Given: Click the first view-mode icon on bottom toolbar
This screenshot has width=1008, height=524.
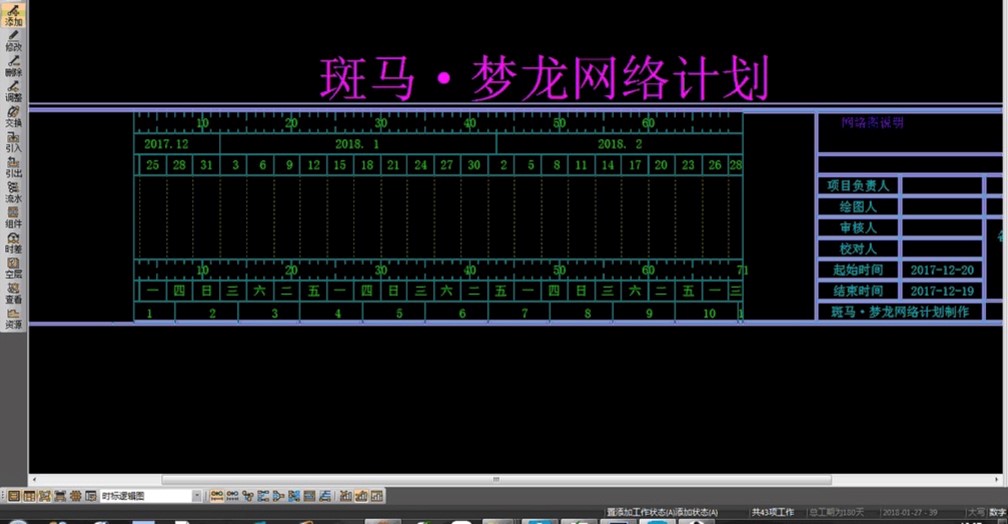Looking at the screenshot, I should pyautogui.click(x=14, y=496).
